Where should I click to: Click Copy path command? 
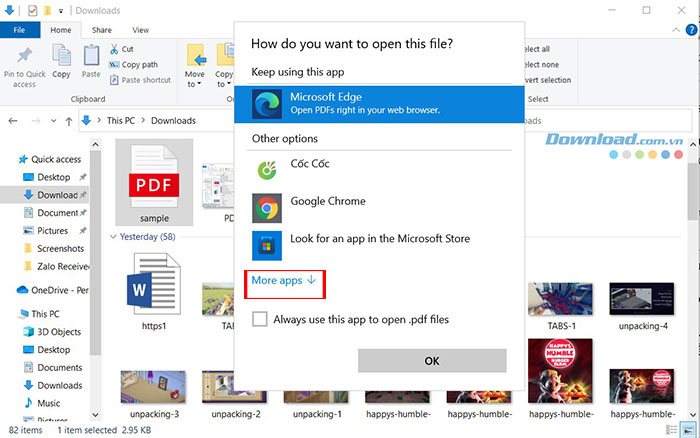[133, 65]
